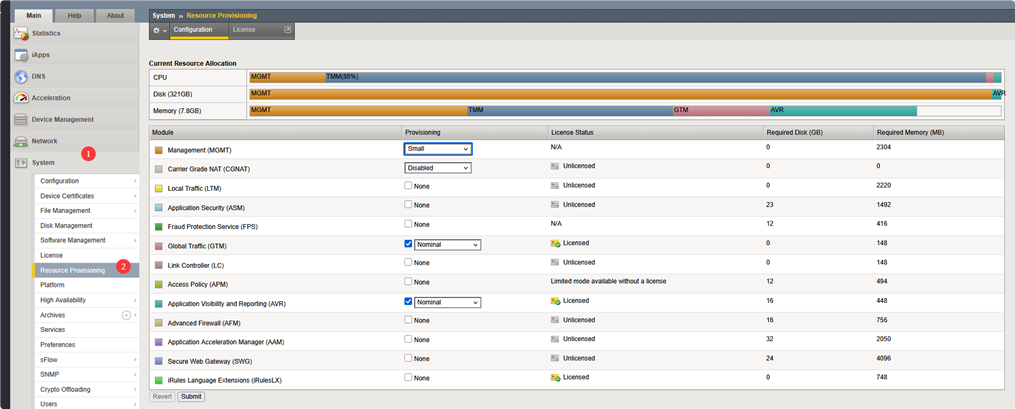Click the License tab pop-out icon
The width and height of the screenshot is (1015, 409).
(288, 30)
